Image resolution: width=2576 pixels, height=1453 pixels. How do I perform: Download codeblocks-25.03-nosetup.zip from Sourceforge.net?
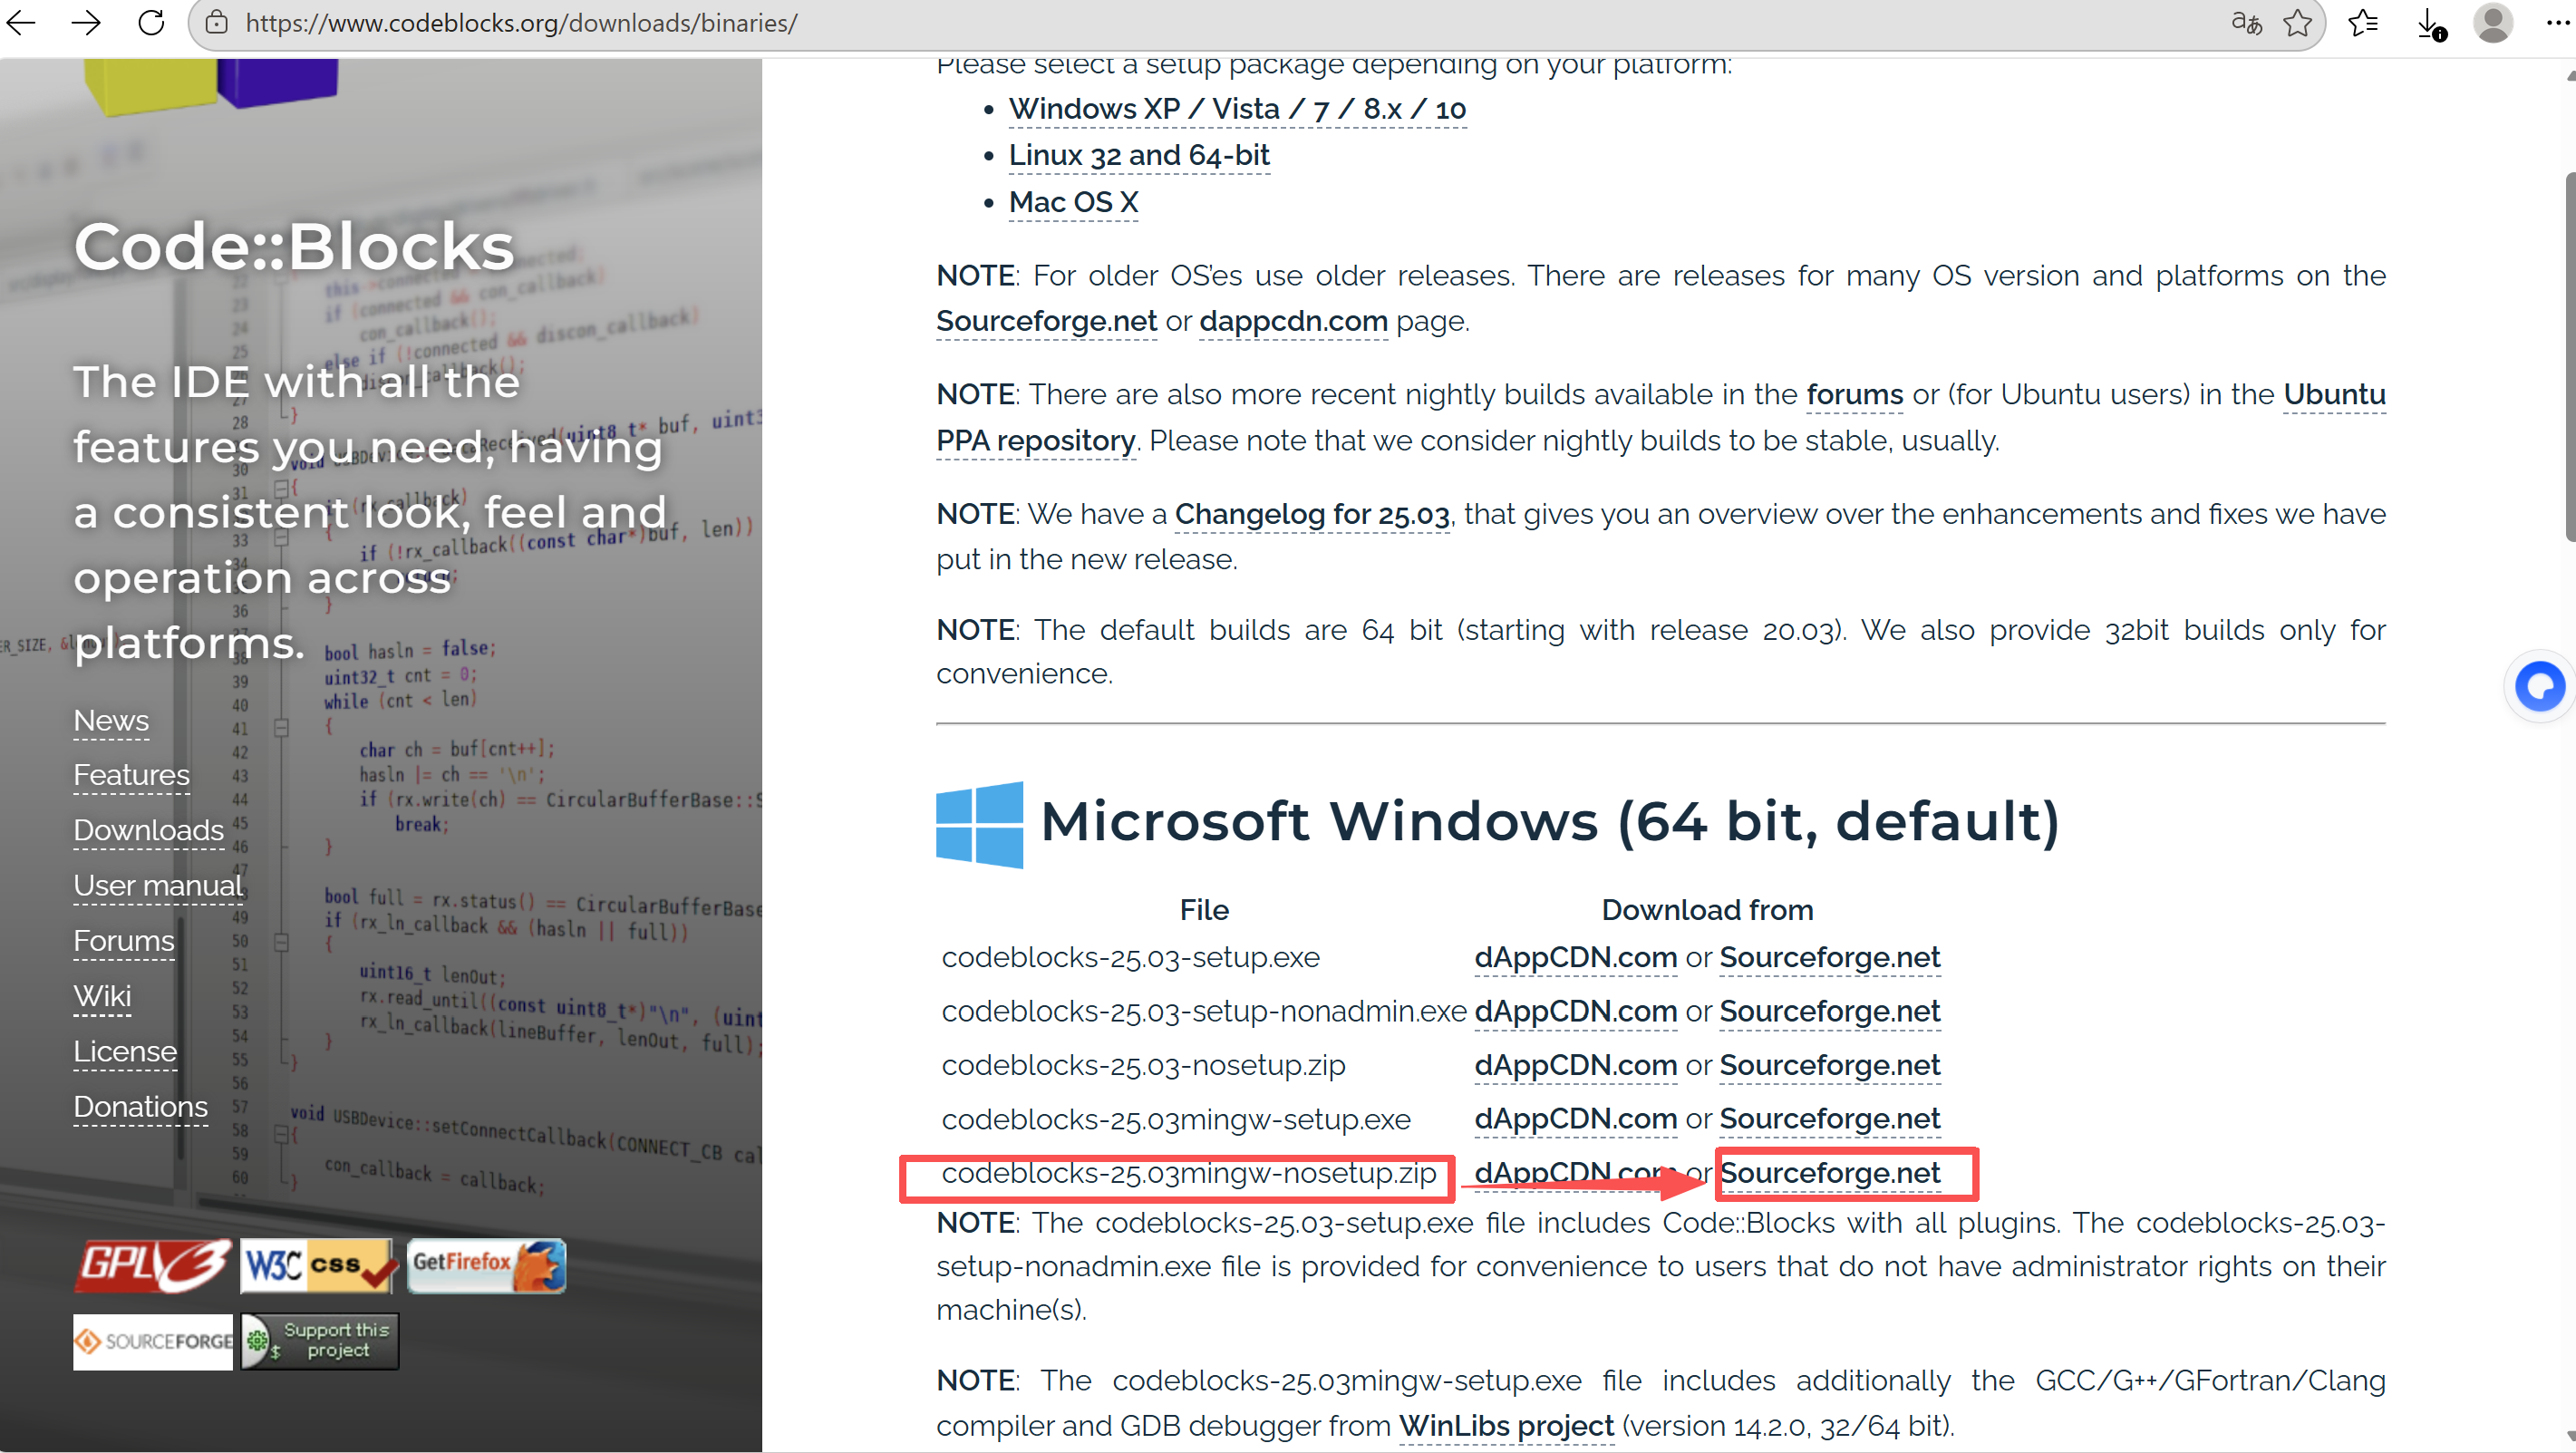1829,1065
